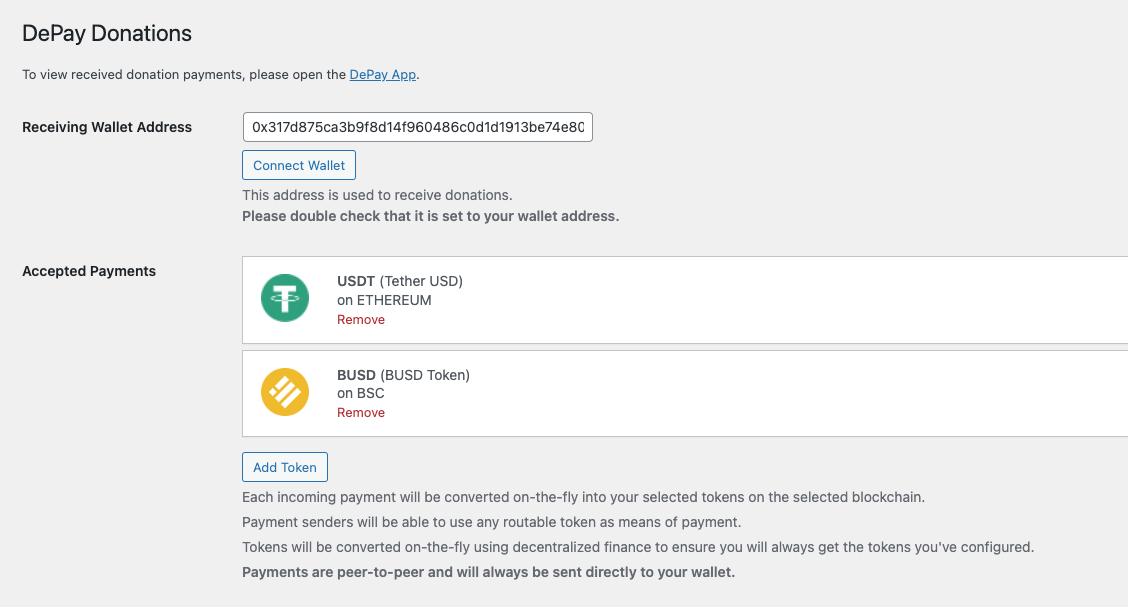
Task: Click the "on ETHEREUM" network text
Action: (385, 300)
